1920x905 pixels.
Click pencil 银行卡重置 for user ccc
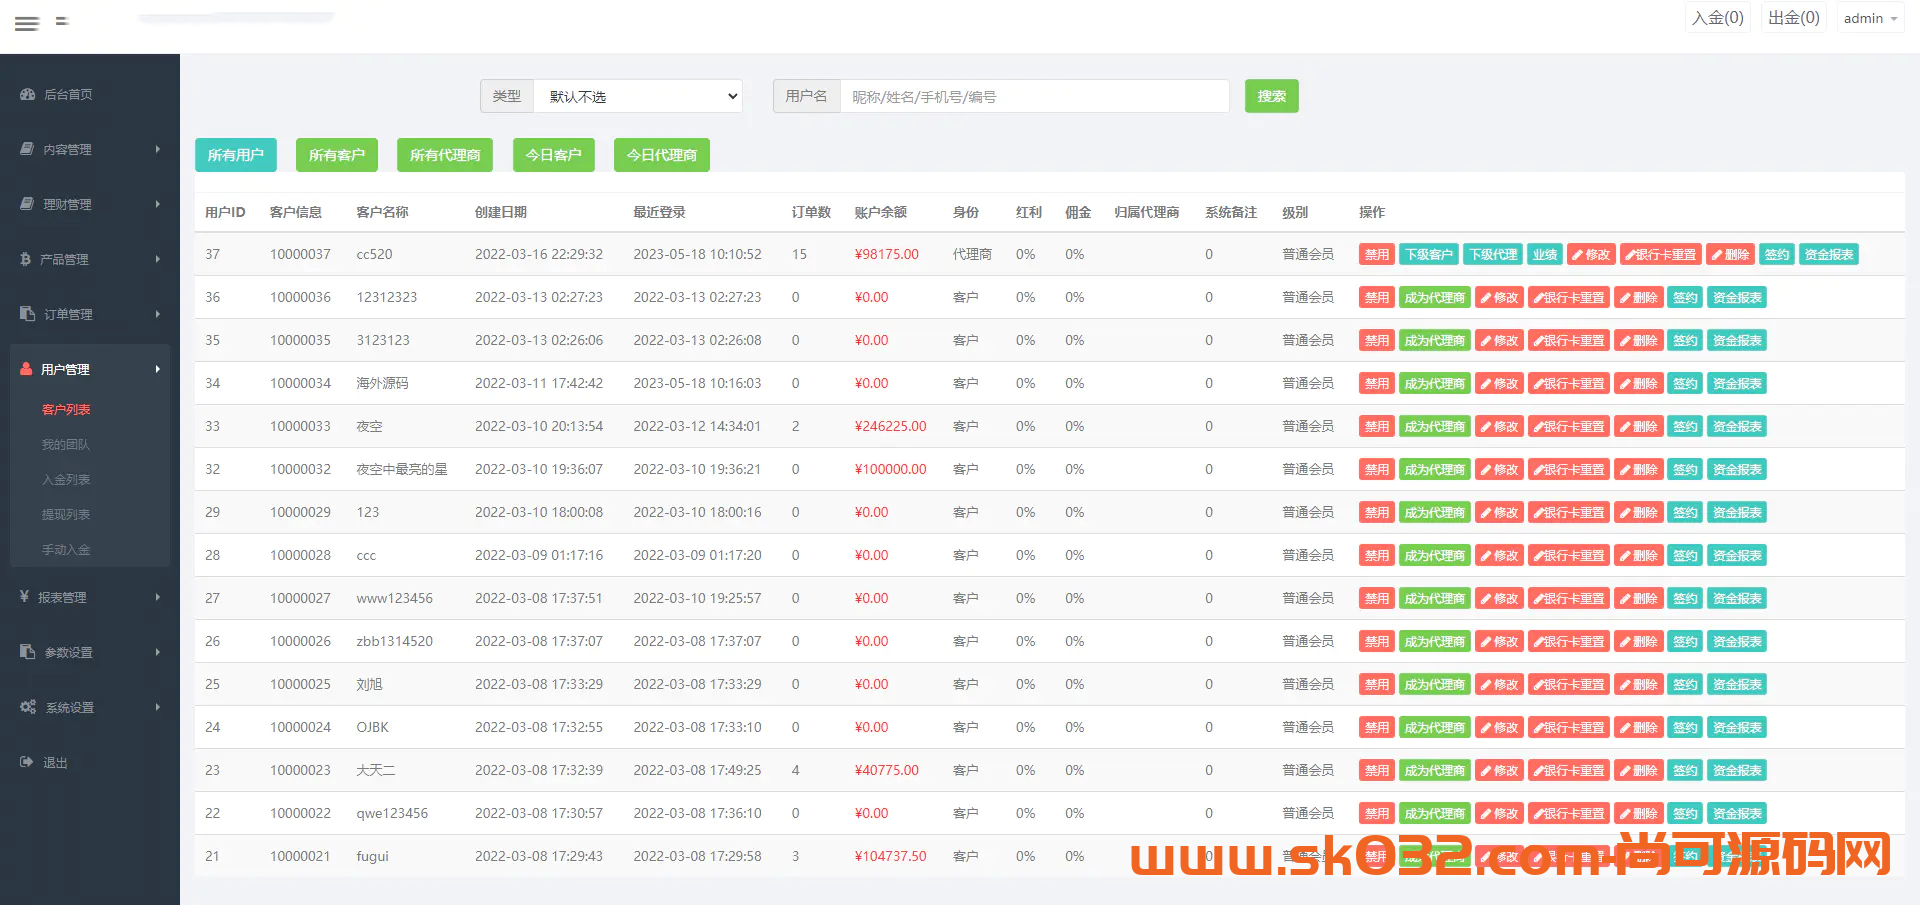point(1569,555)
